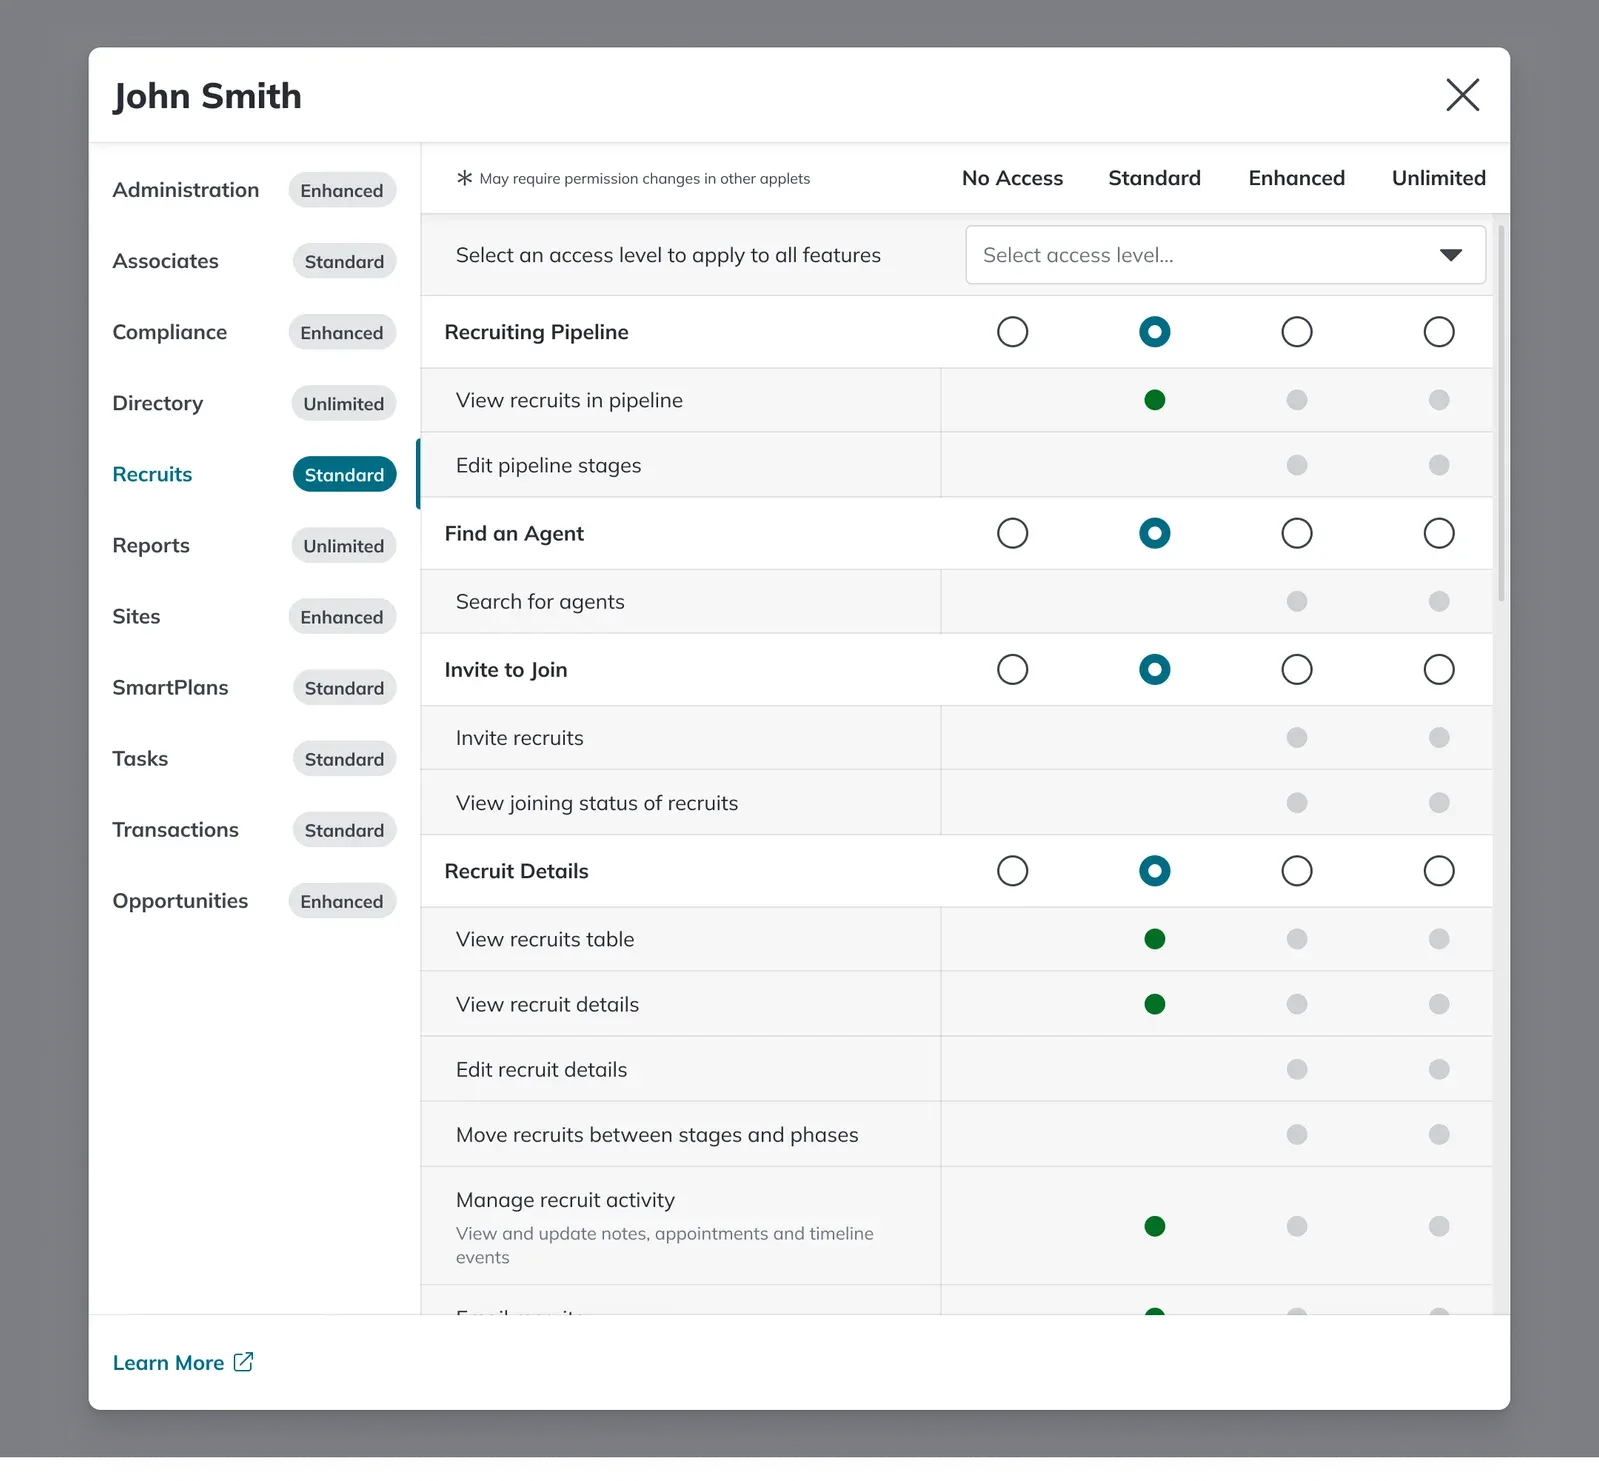
Task: Choose Standard for Invite to Join
Action: click(x=1154, y=669)
